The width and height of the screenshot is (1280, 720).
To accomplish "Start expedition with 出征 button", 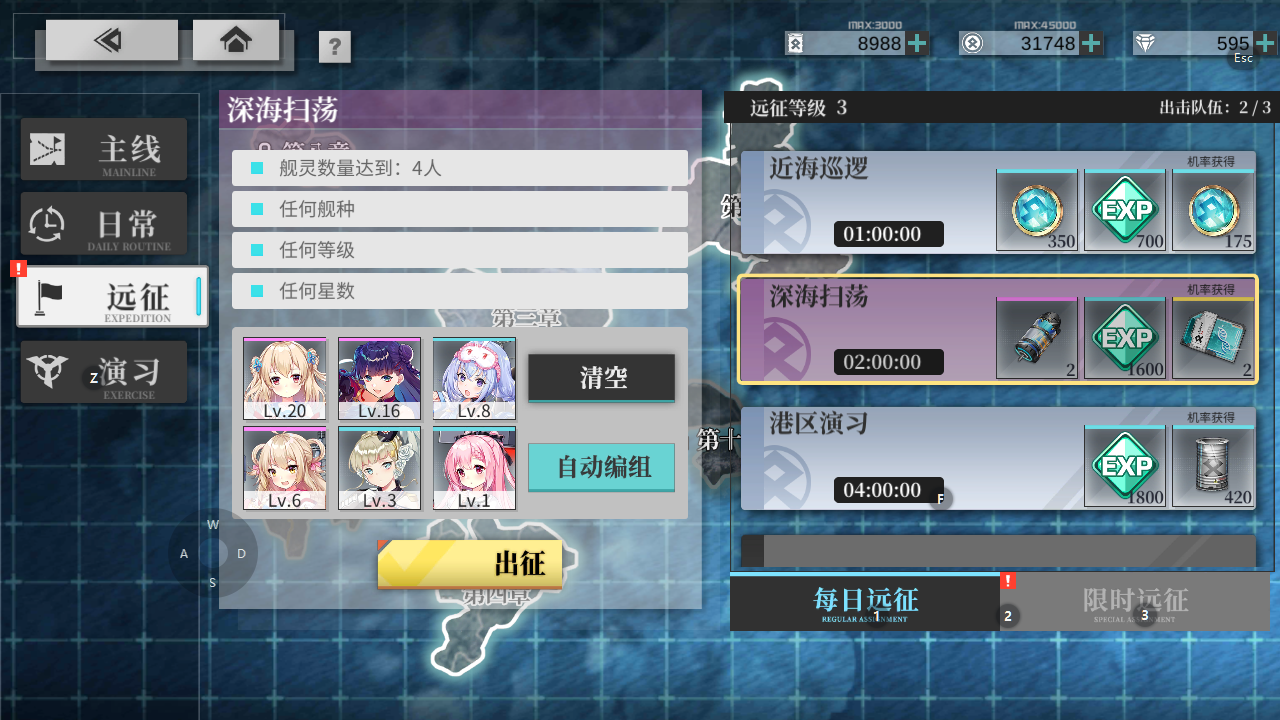I will pyautogui.click(x=470, y=564).
